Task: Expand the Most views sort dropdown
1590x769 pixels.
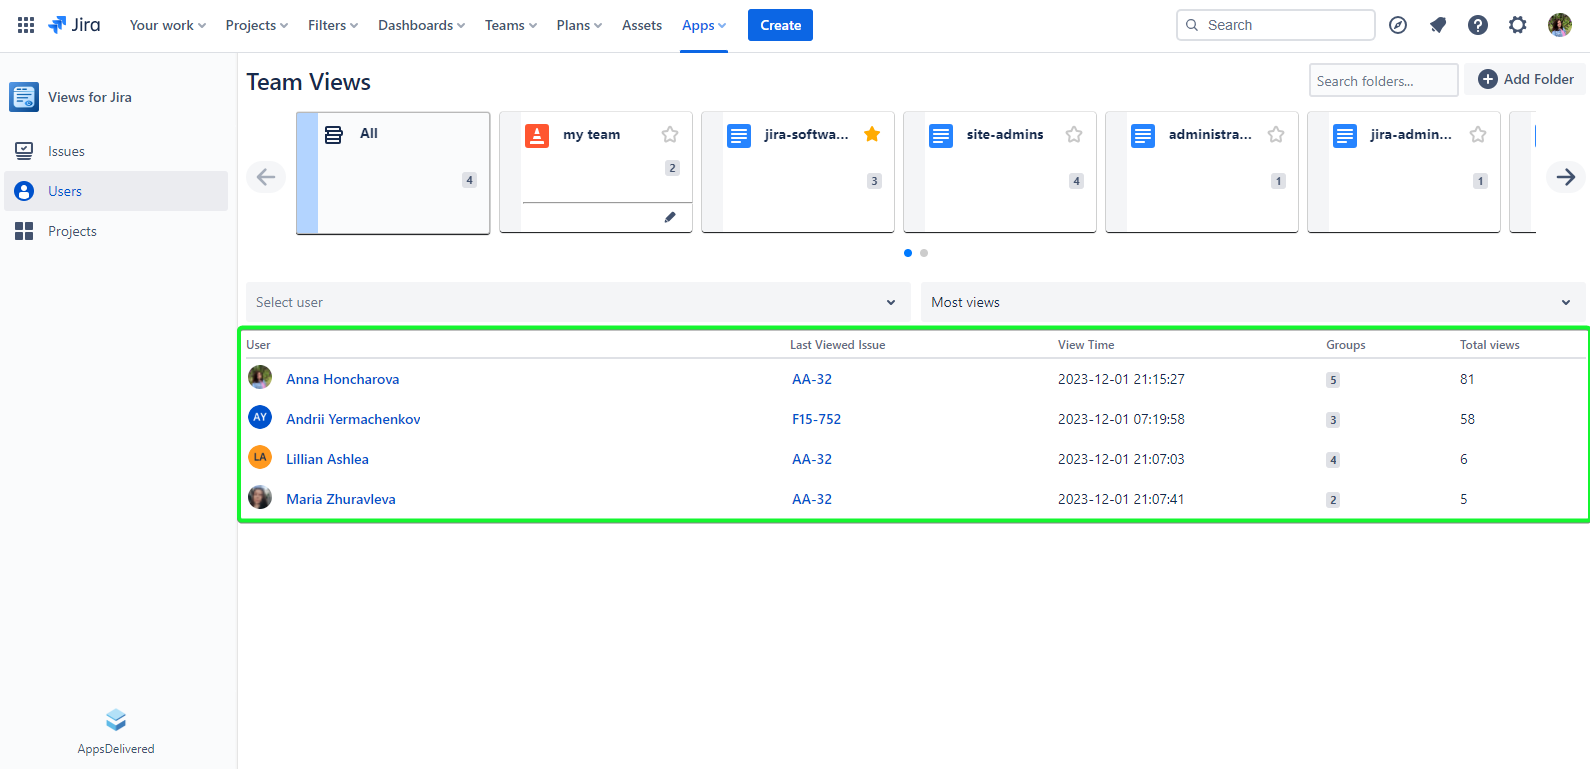Action: (1252, 302)
